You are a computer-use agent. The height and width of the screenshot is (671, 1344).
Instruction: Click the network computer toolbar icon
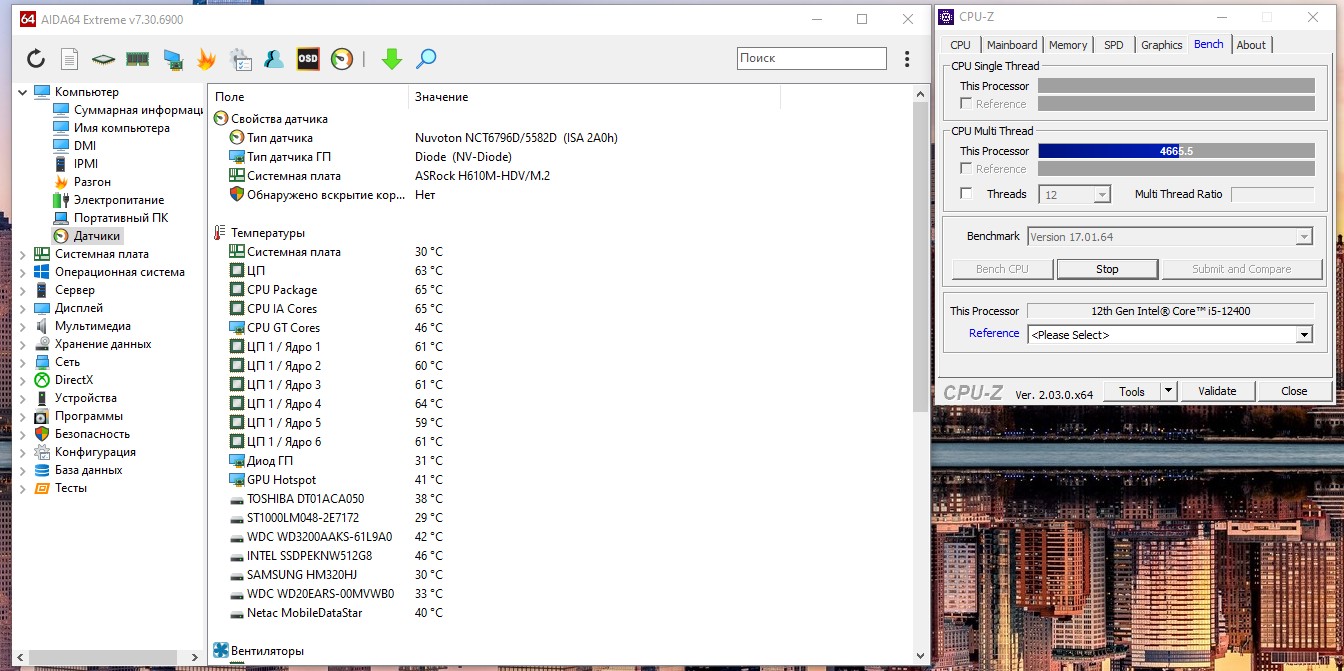[x=172, y=59]
